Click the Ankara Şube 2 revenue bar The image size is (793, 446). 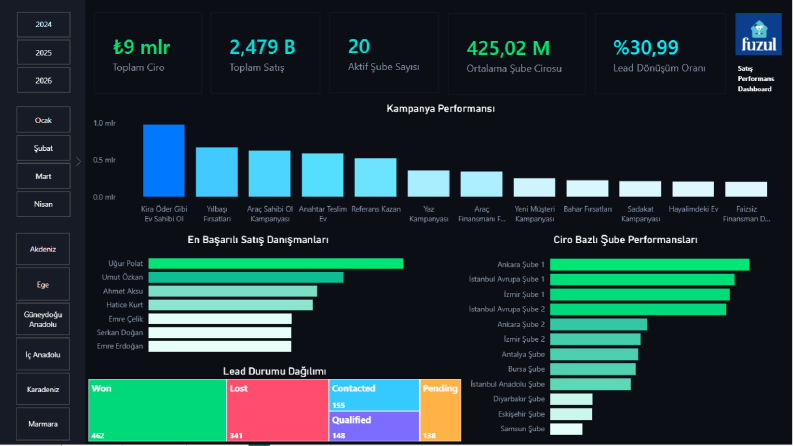[x=599, y=324]
